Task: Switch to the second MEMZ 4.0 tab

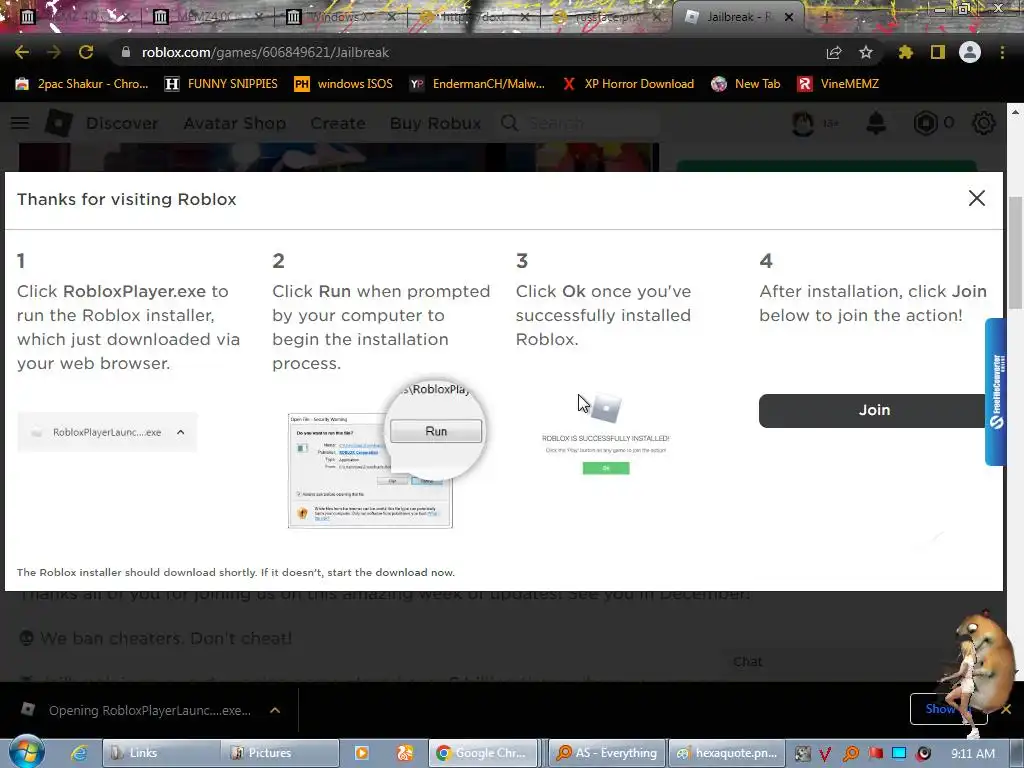Action: point(206,17)
